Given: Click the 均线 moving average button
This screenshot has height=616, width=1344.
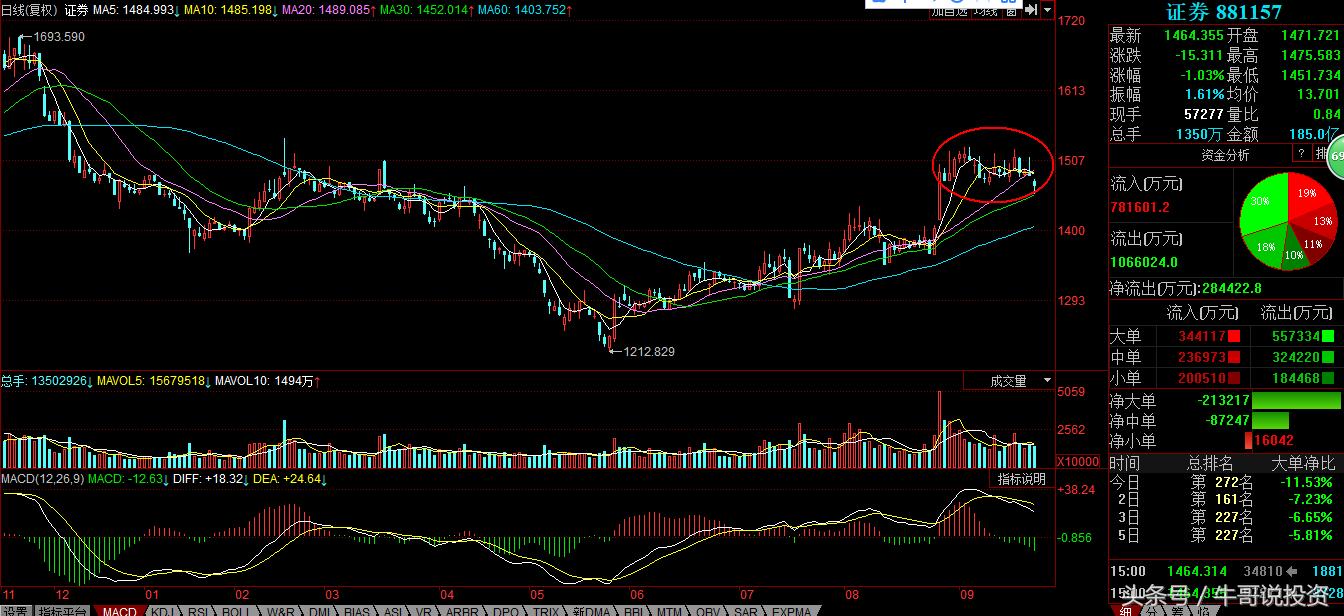Looking at the screenshot, I should pos(987,10).
